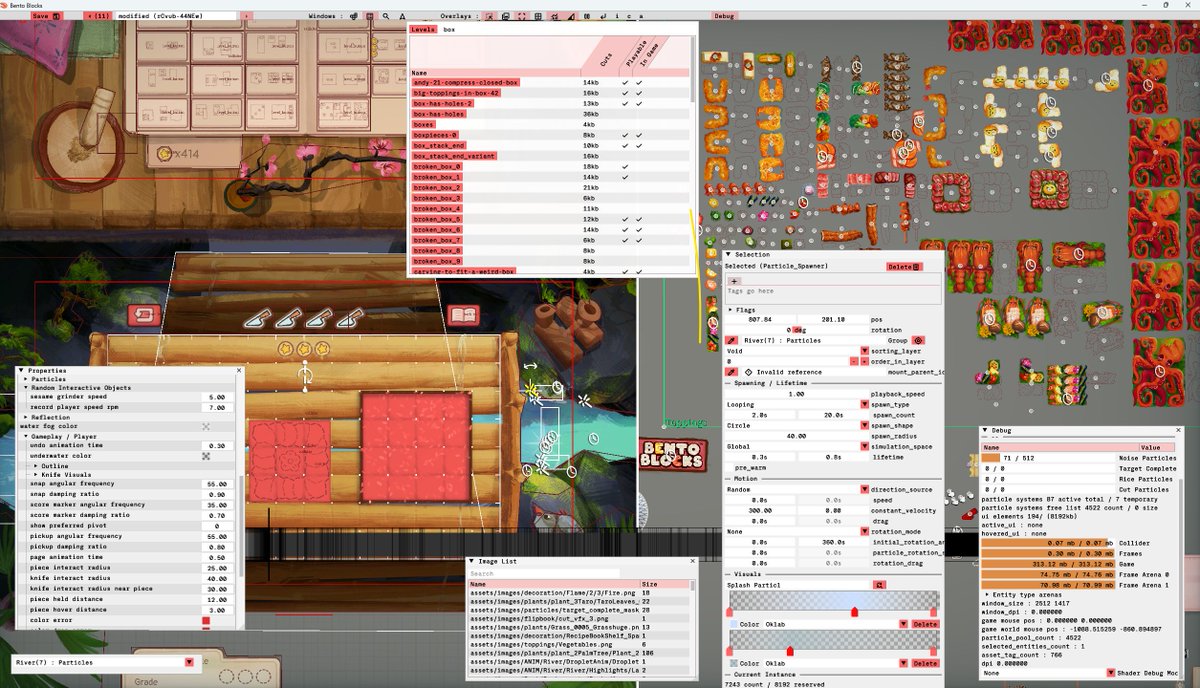
Task: Open the in-game recipe book icon
Action: click(463, 316)
